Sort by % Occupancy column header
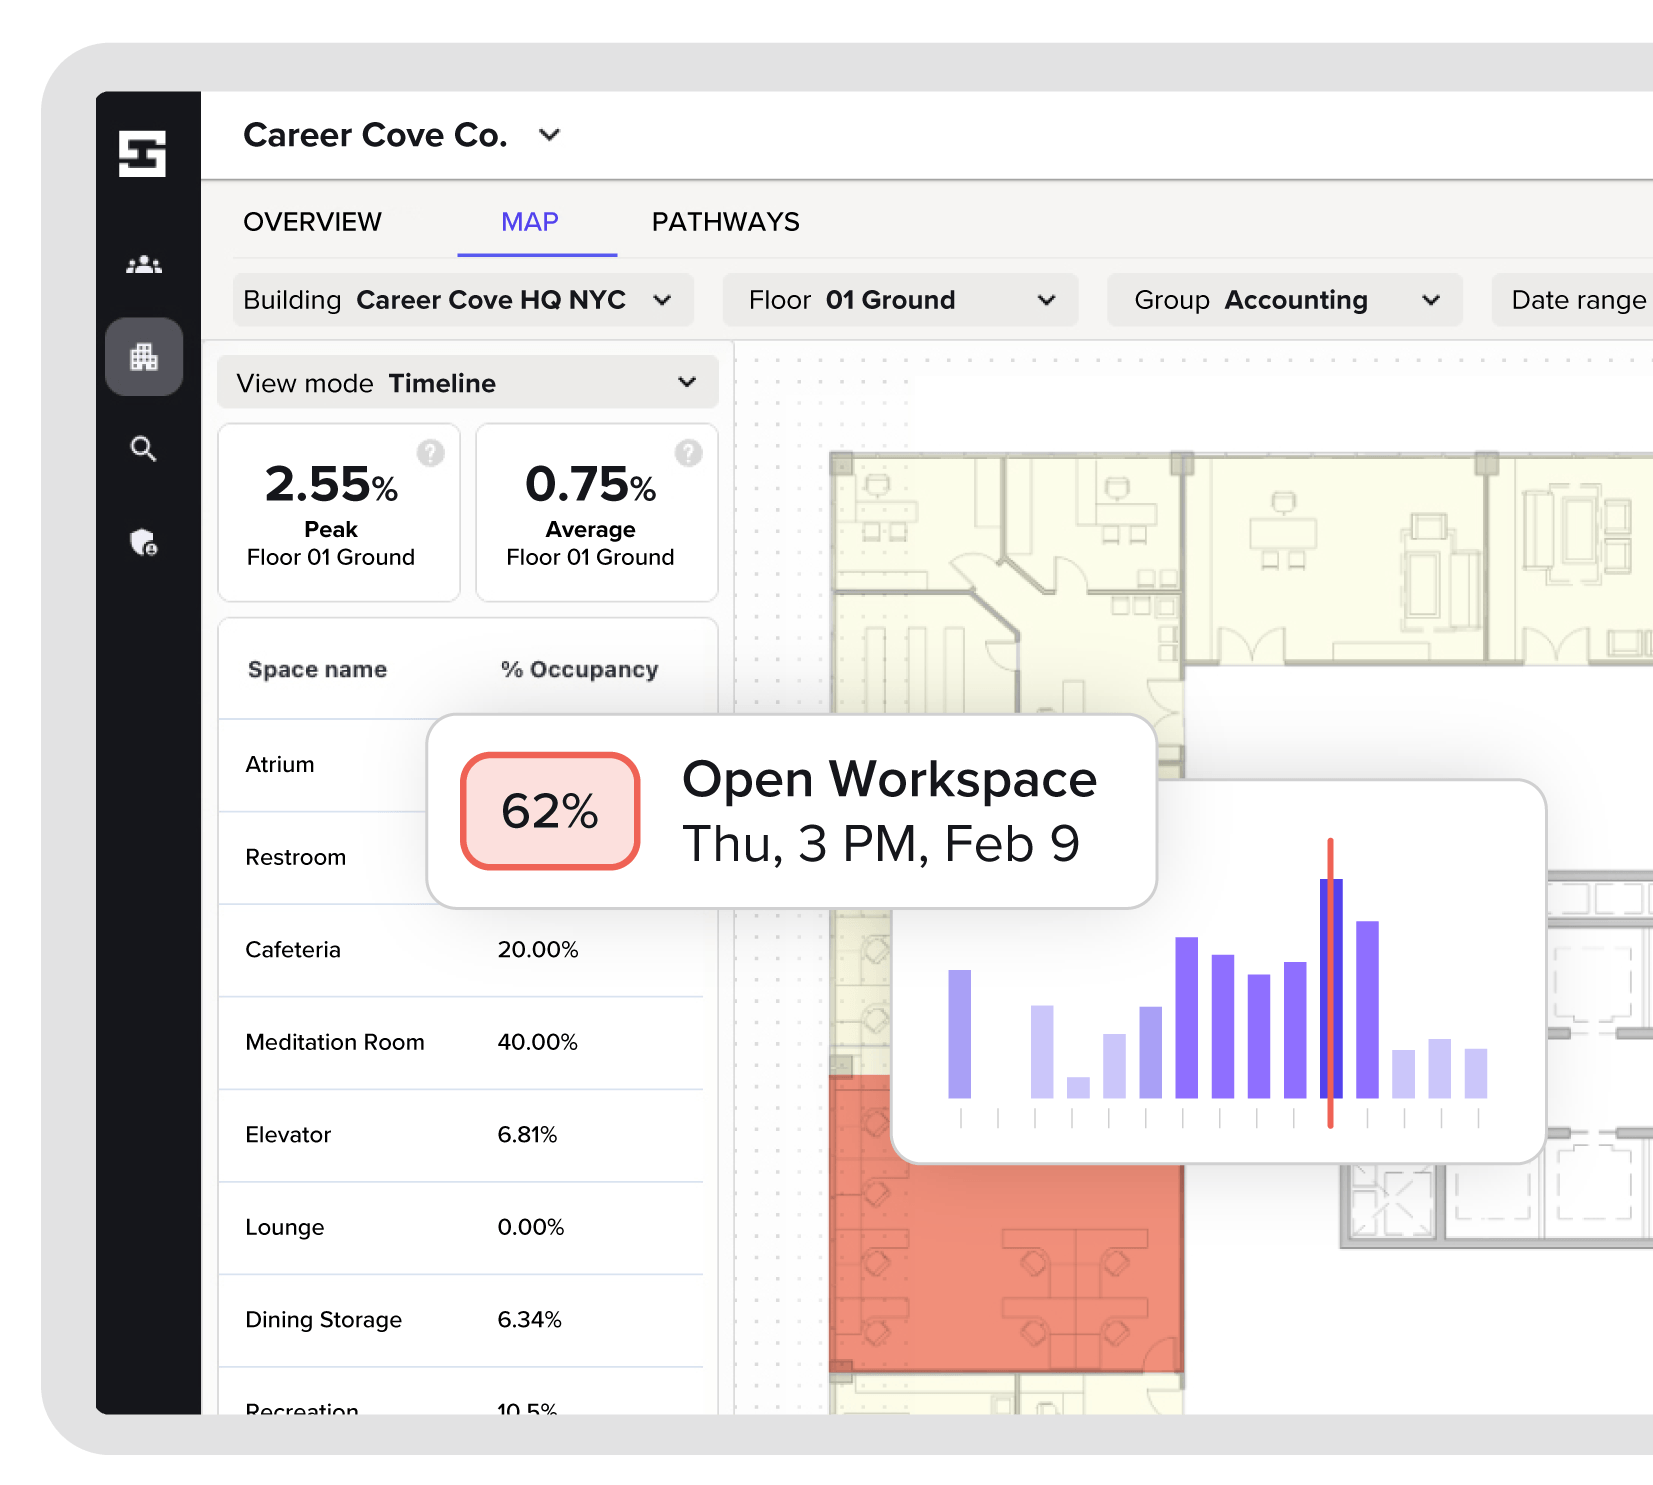 point(580,669)
